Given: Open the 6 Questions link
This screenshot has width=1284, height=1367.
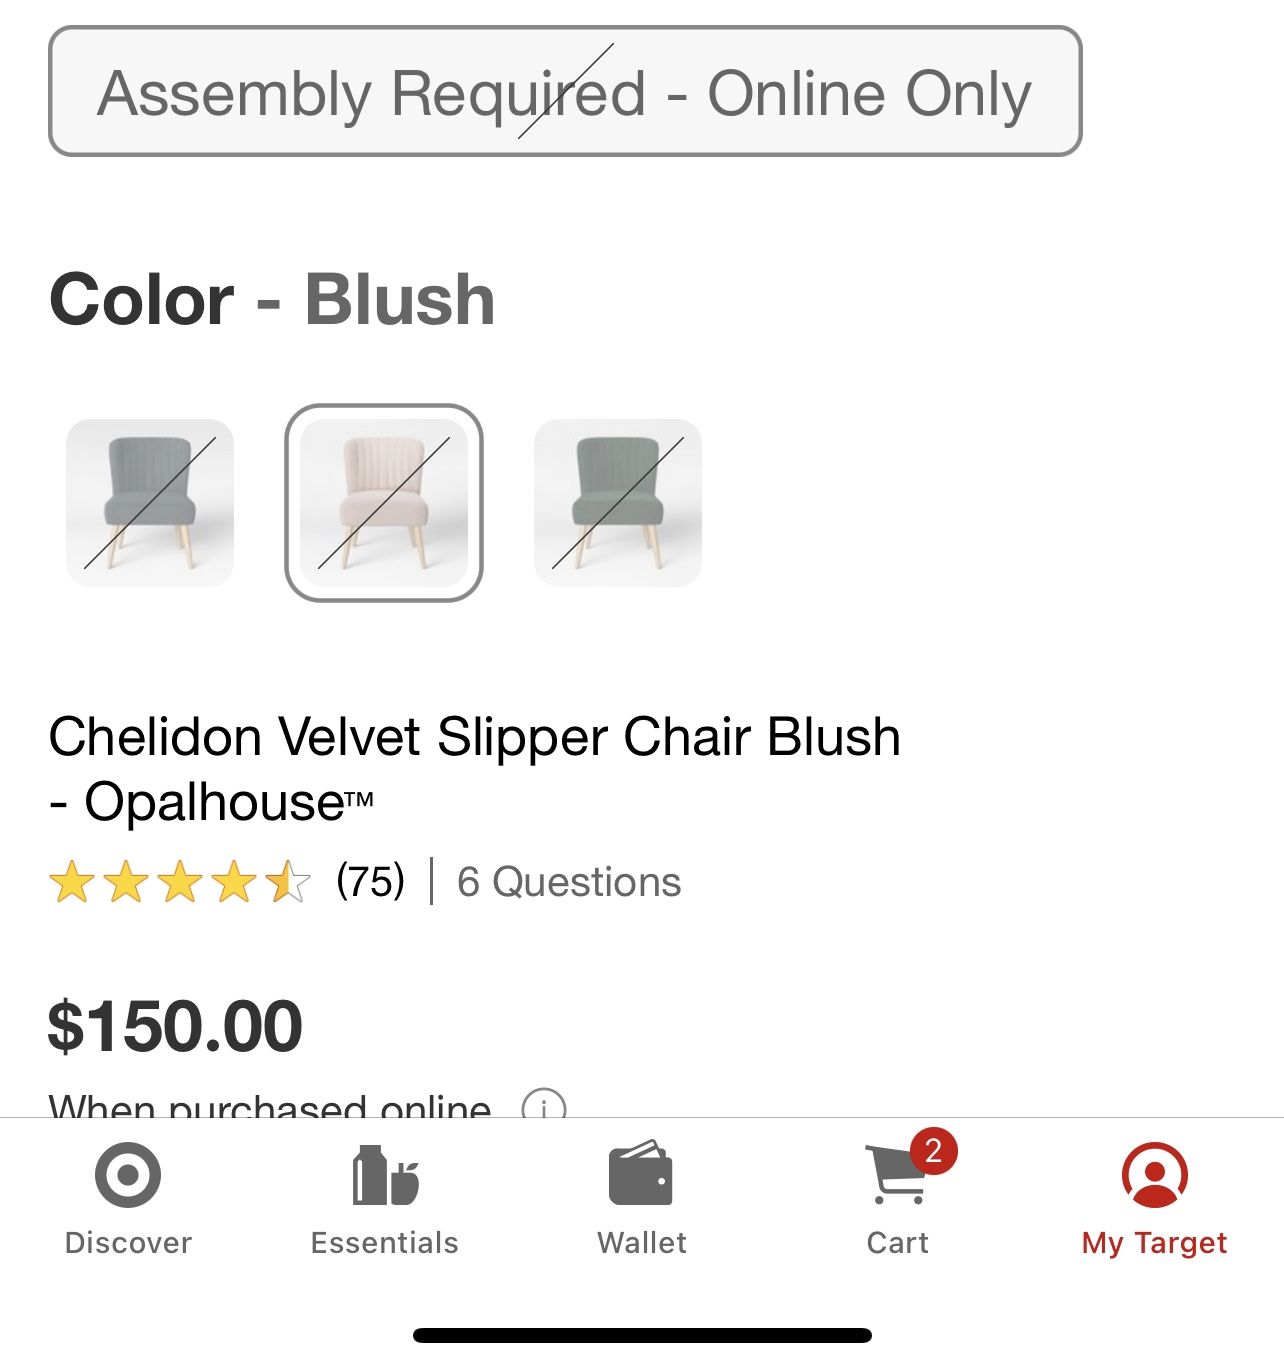Looking at the screenshot, I should 569,882.
